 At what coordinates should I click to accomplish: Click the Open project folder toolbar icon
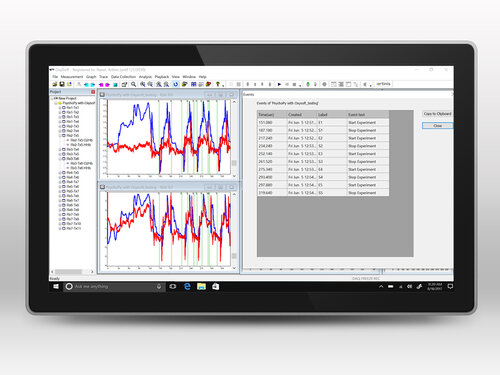pos(55,84)
